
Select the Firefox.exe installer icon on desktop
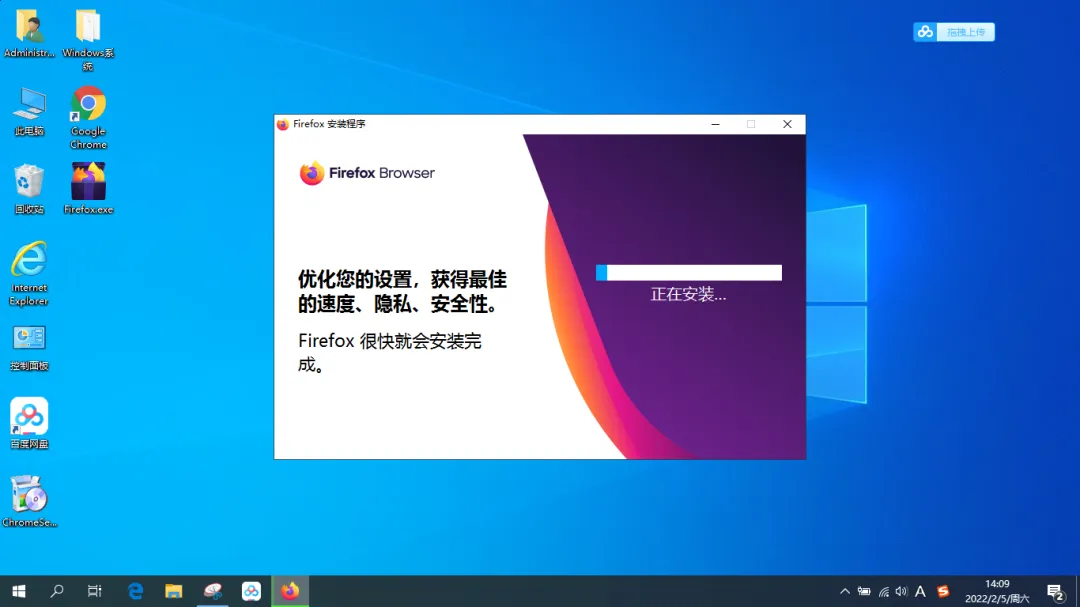pyautogui.click(x=88, y=183)
